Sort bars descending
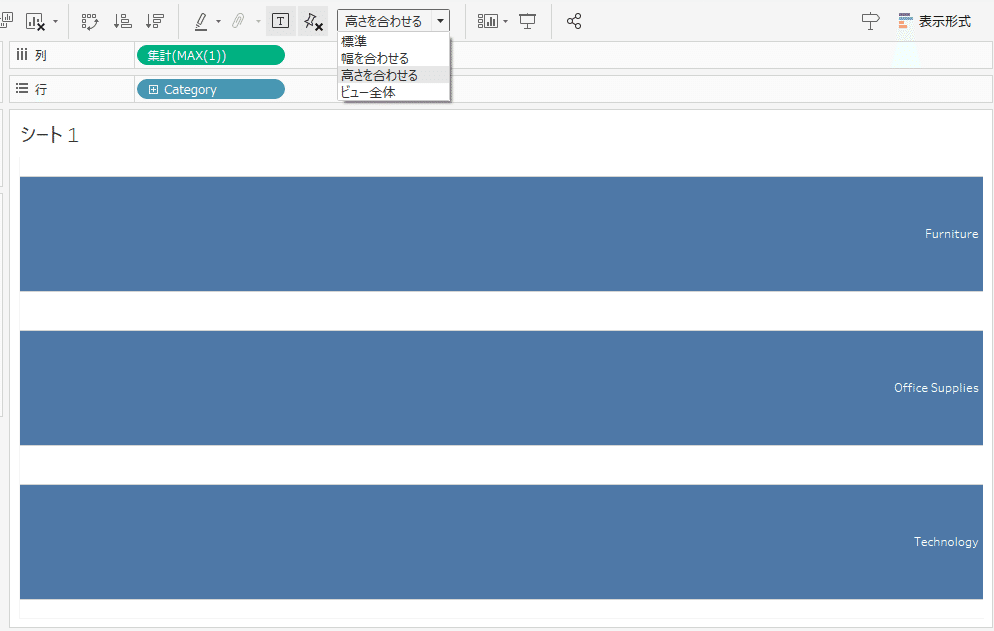 155,22
